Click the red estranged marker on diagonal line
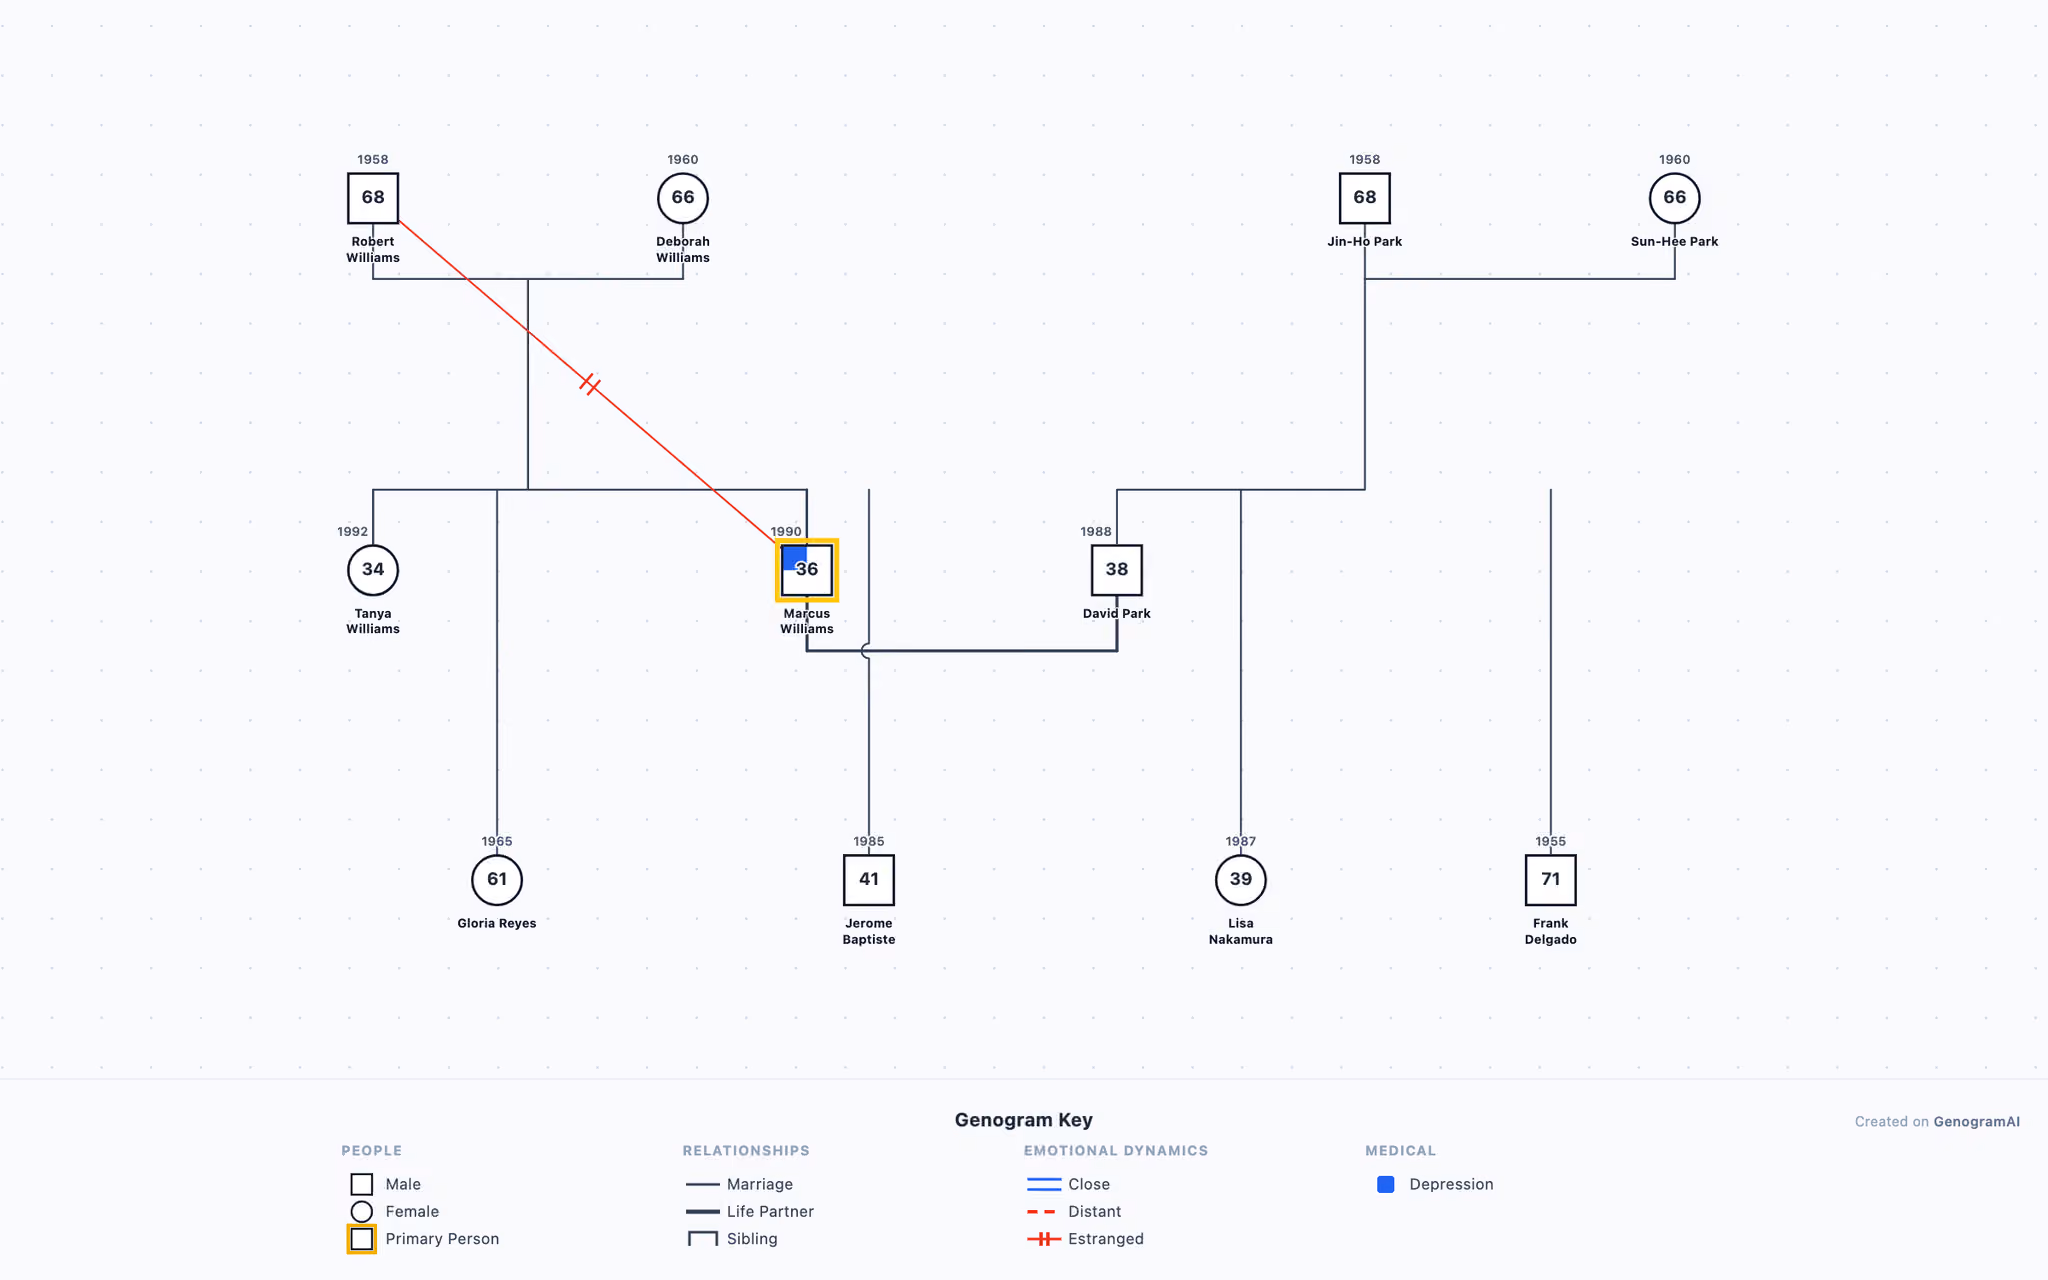This screenshot has height=1280, width=2048. pos(590,384)
